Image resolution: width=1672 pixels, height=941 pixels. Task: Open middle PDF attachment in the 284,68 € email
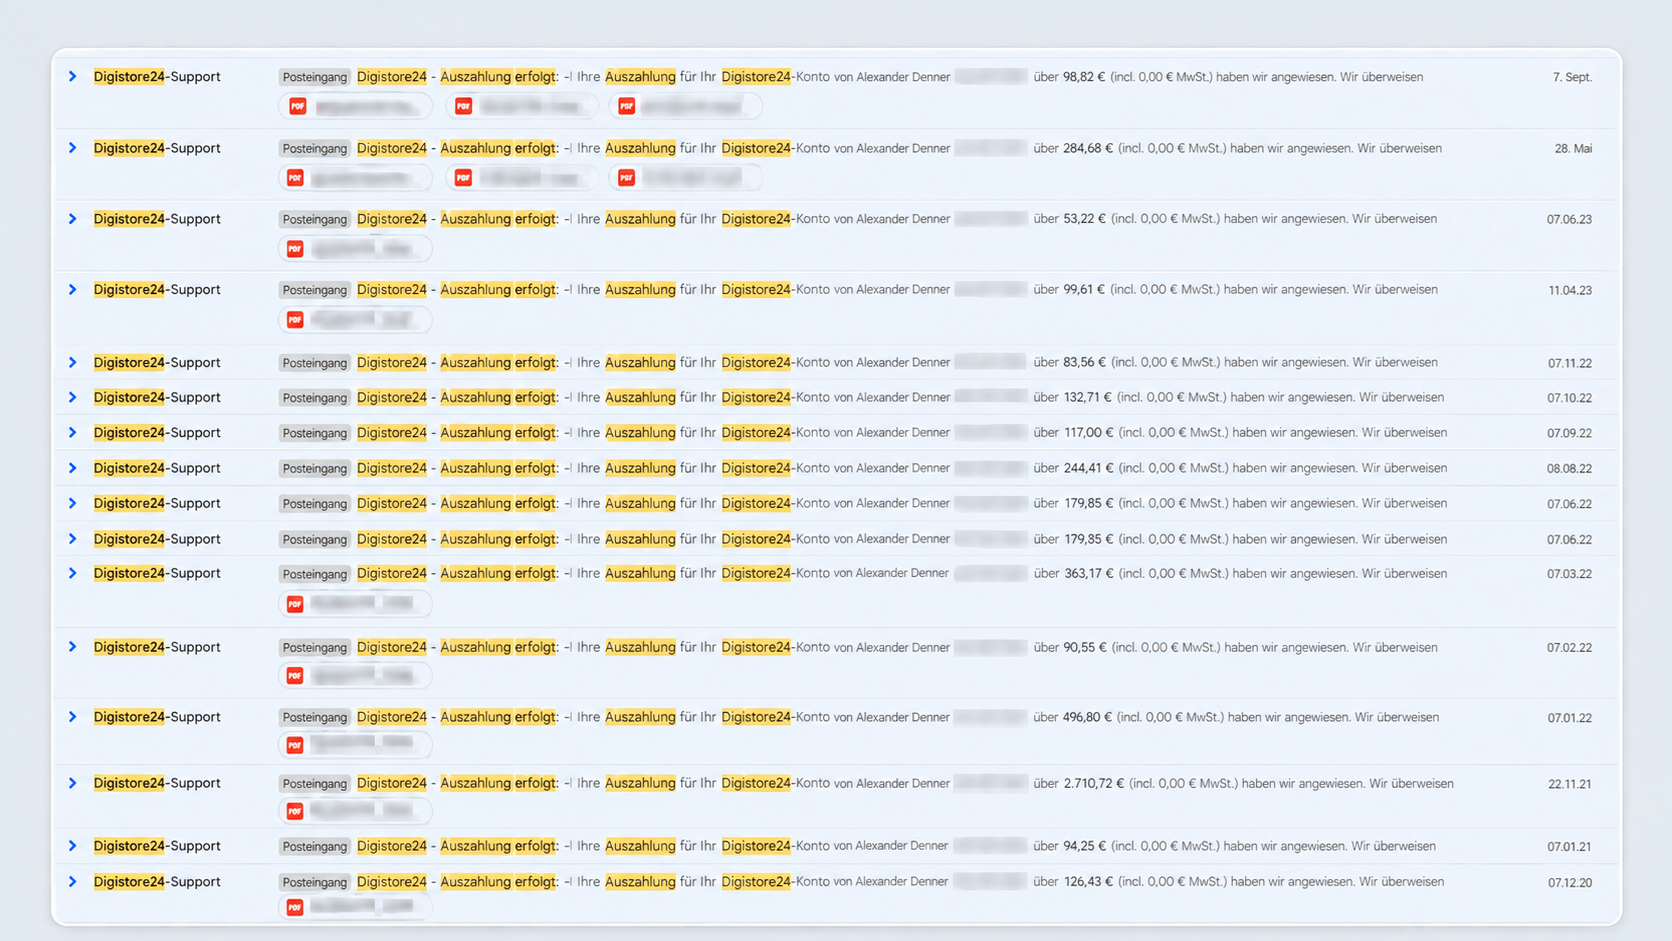click(521, 178)
